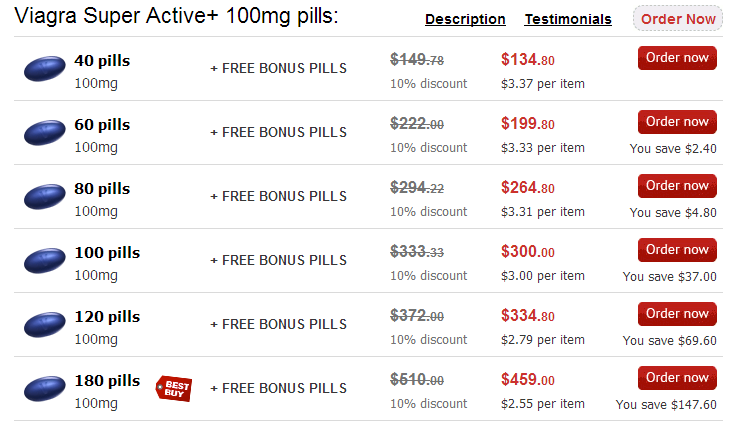This screenshot has height=423, width=734.
Task: Open the Testimonials tab link
Action: 568,19
